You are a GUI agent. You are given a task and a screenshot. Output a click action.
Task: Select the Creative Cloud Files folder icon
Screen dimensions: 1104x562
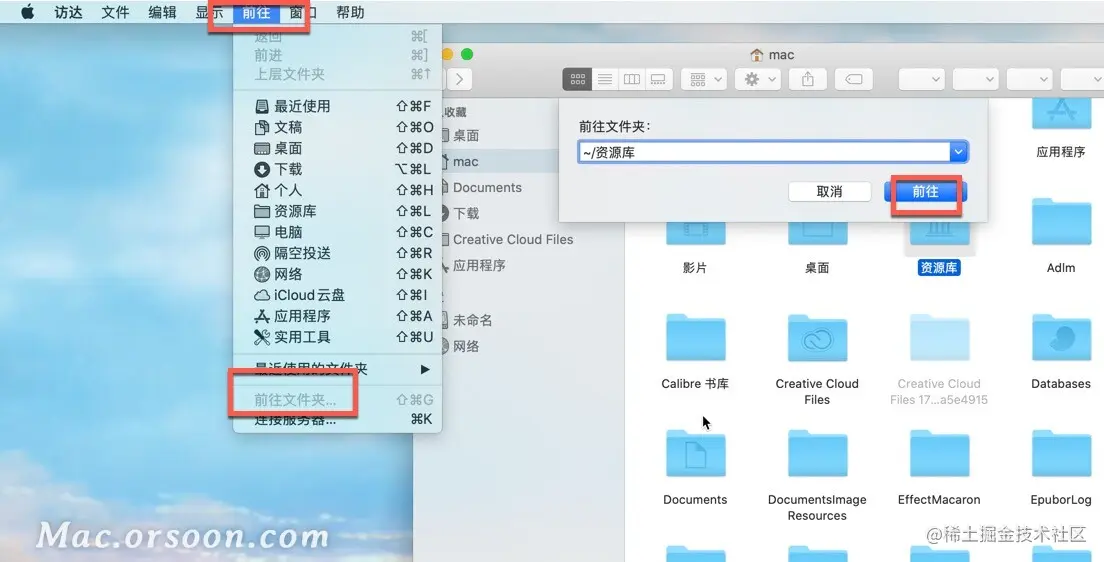click(x=817, y=339)
